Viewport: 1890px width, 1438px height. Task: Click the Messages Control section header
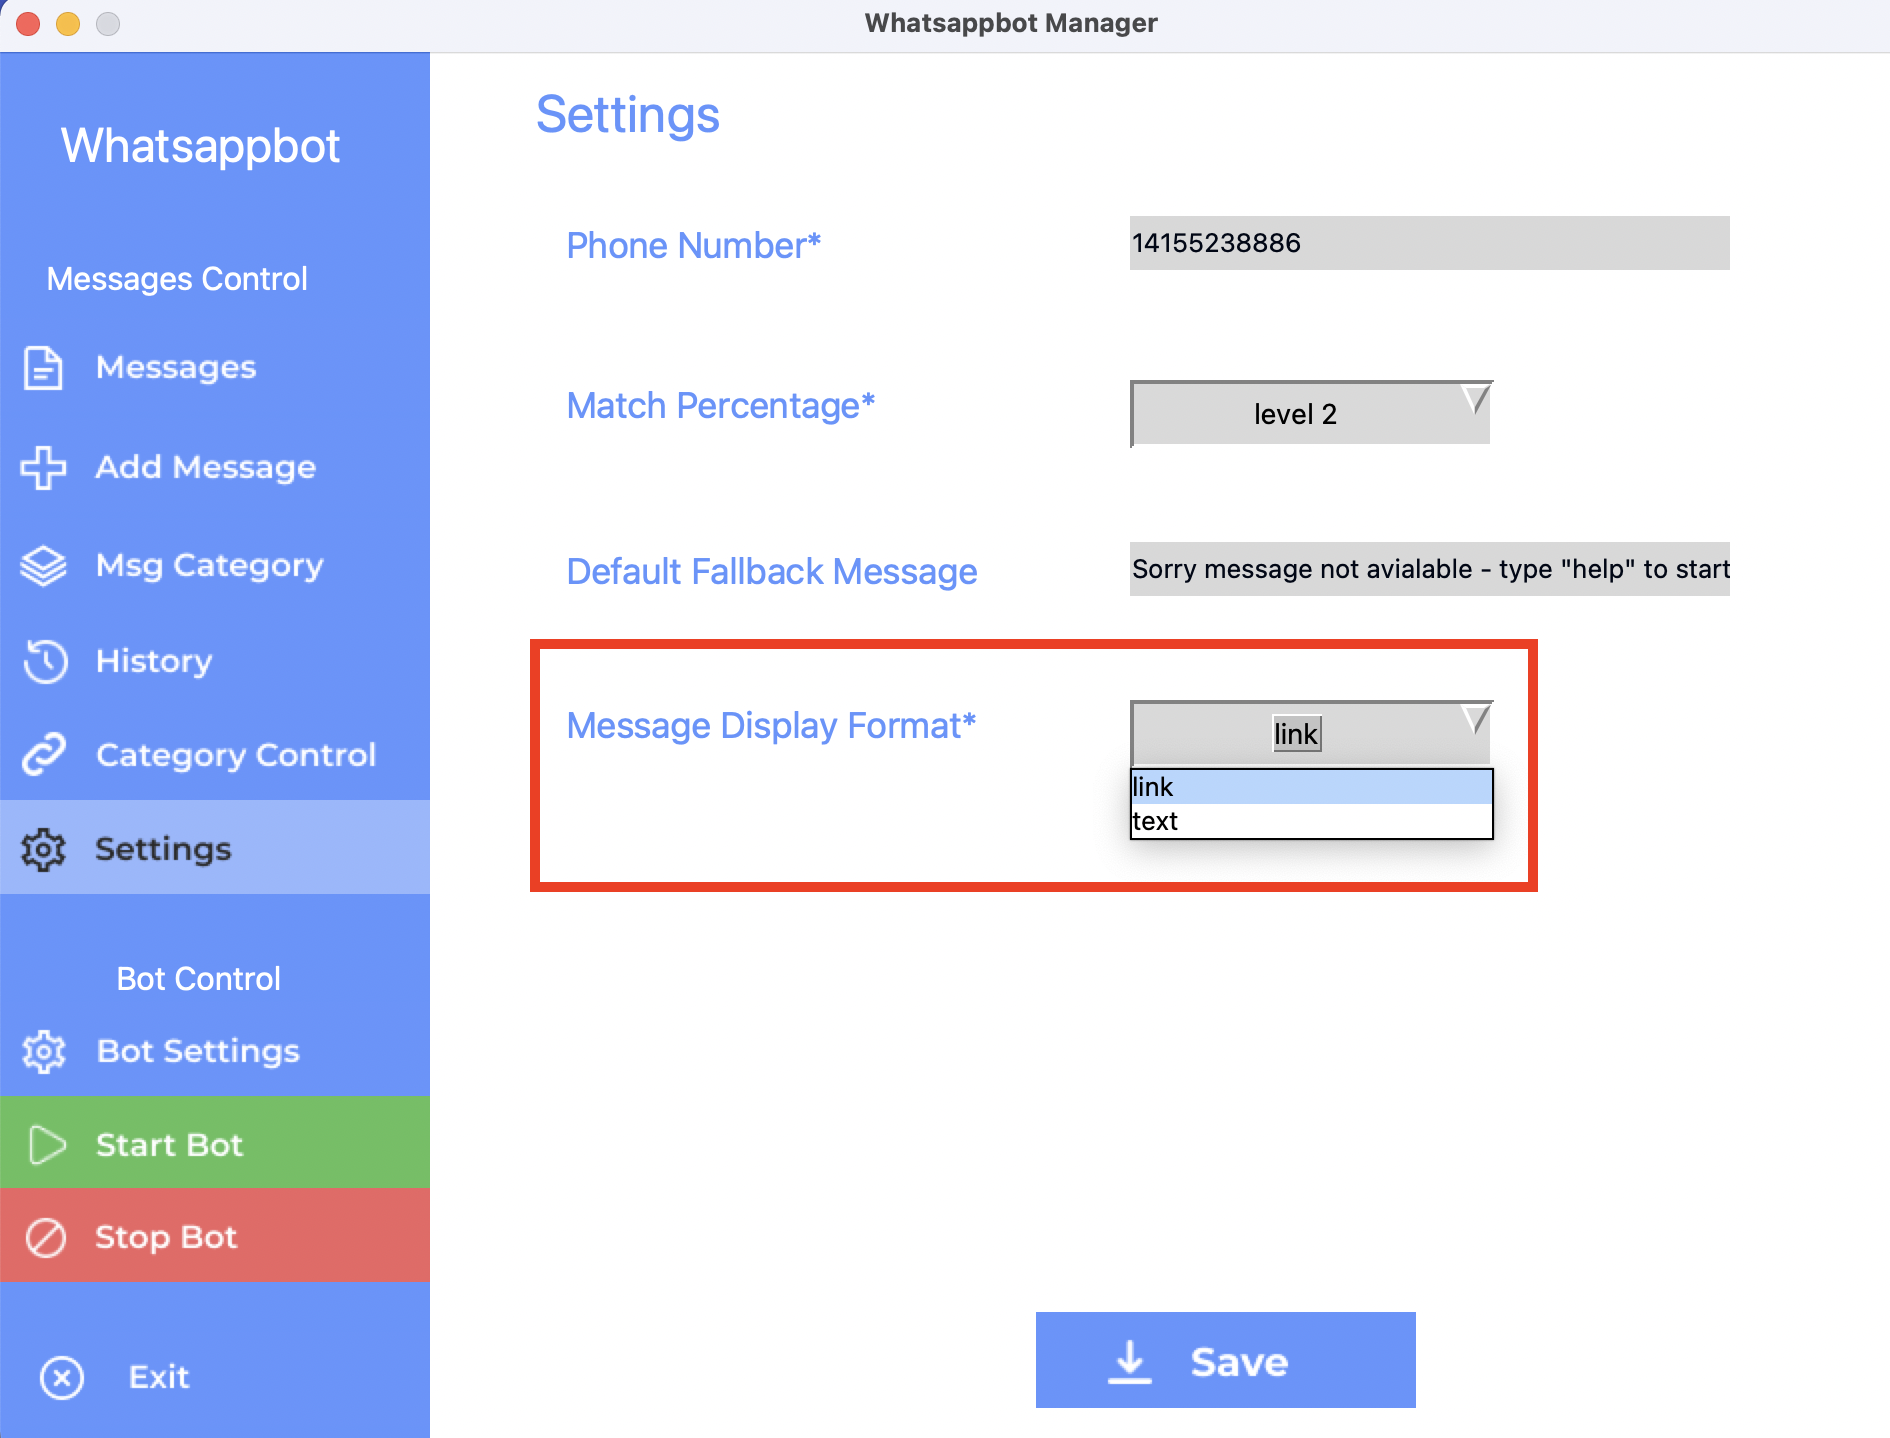pos(177,279)
